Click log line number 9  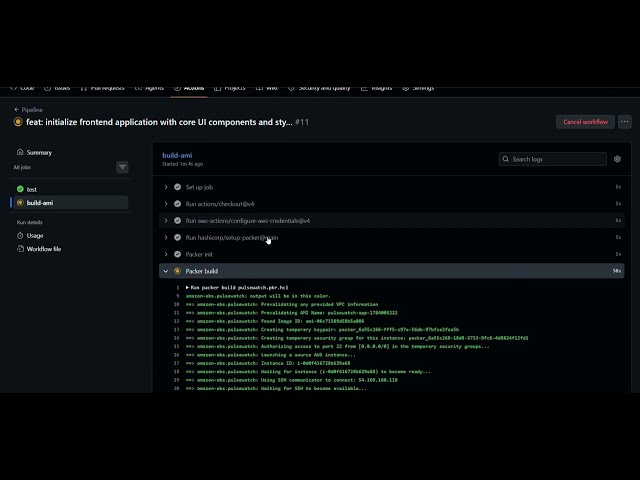tap(178, 296)
